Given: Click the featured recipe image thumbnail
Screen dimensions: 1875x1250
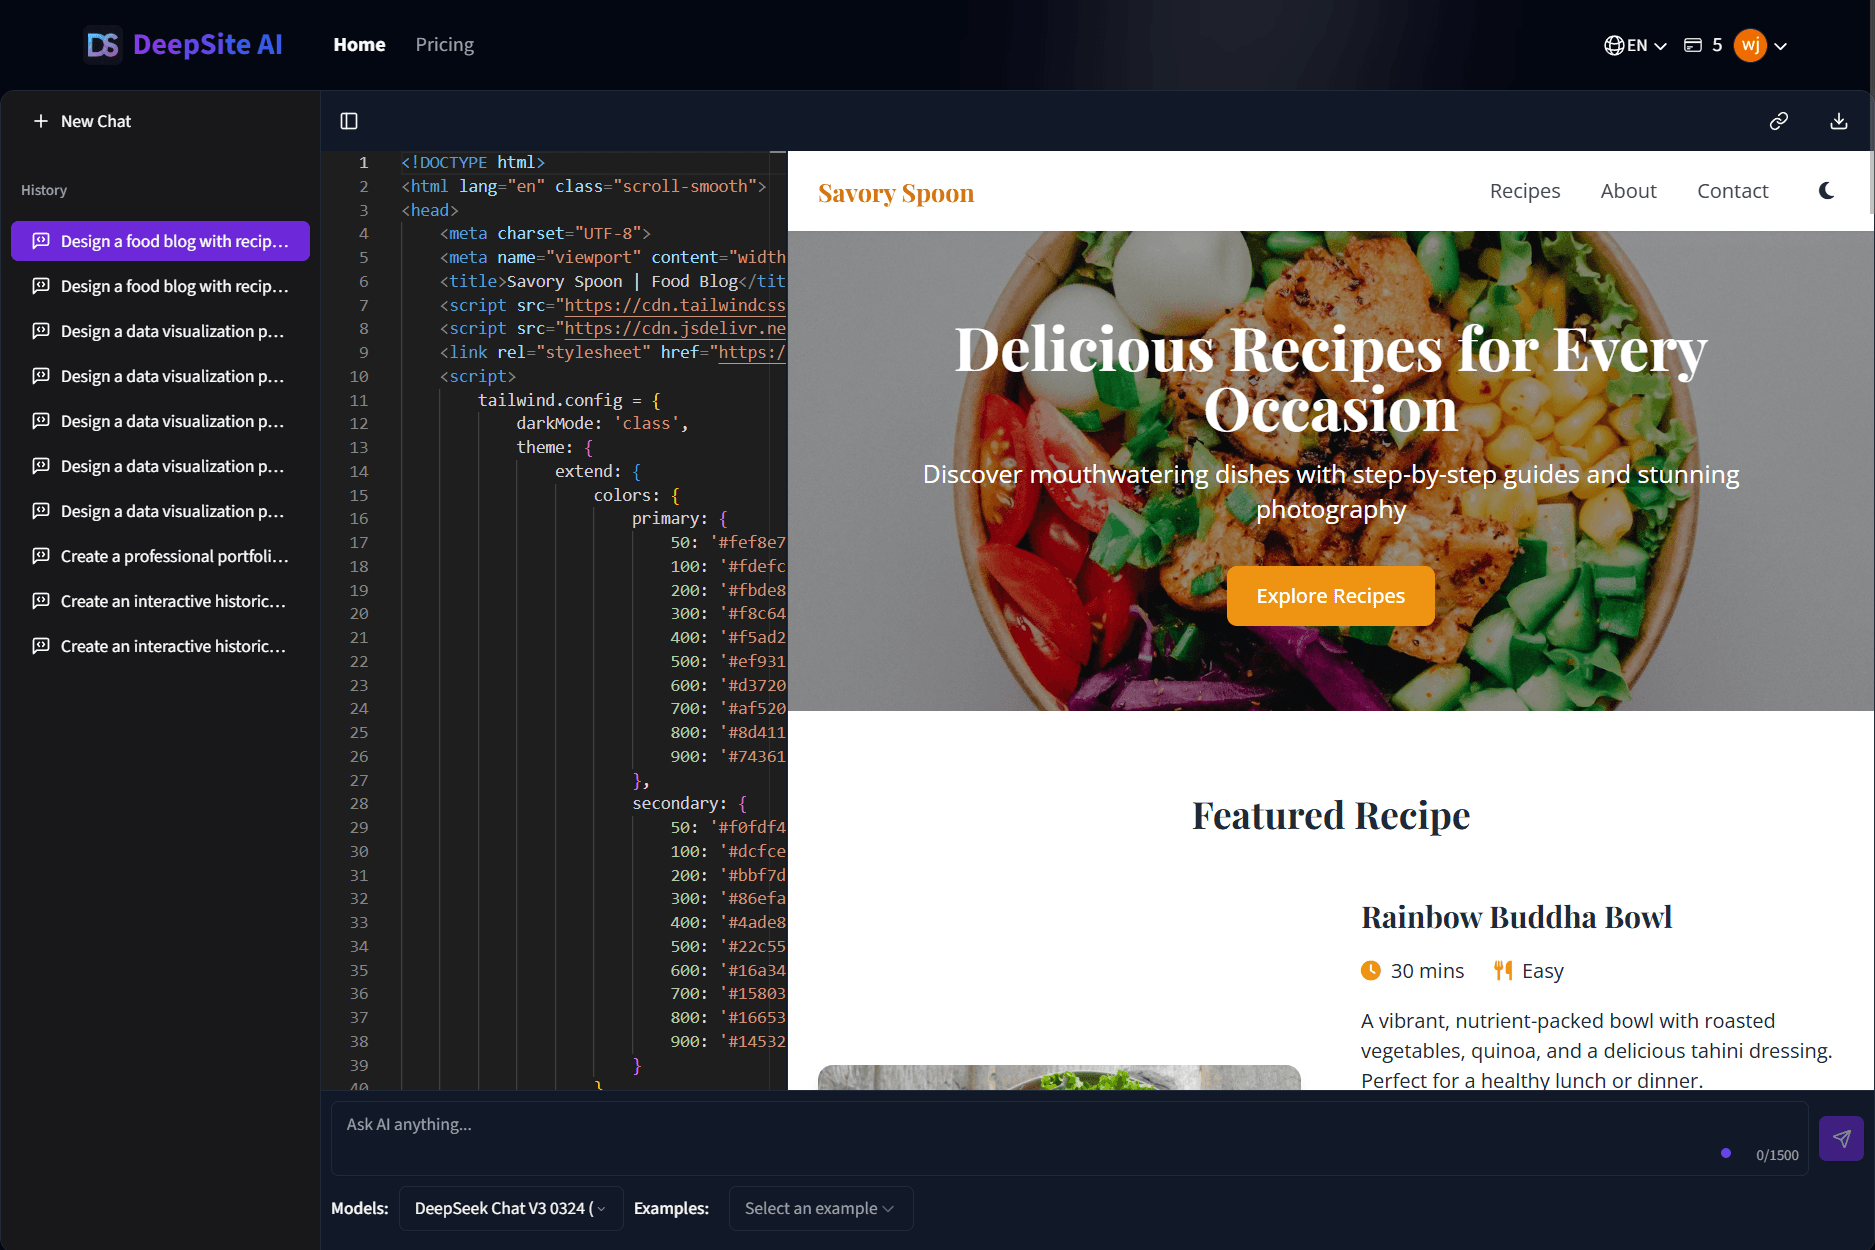Looking at the screenshot, I should point(1059,1077).
